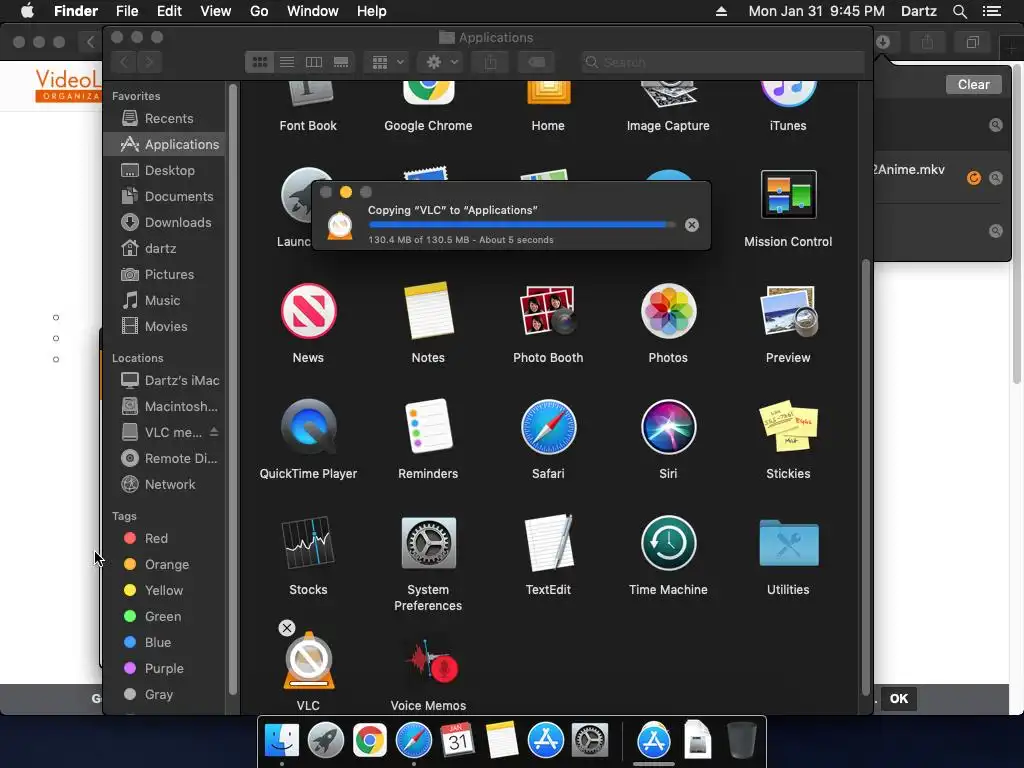1024x768 pixels.
Task: Open the Utilities folder icon
Action: (x=788, y=543)
